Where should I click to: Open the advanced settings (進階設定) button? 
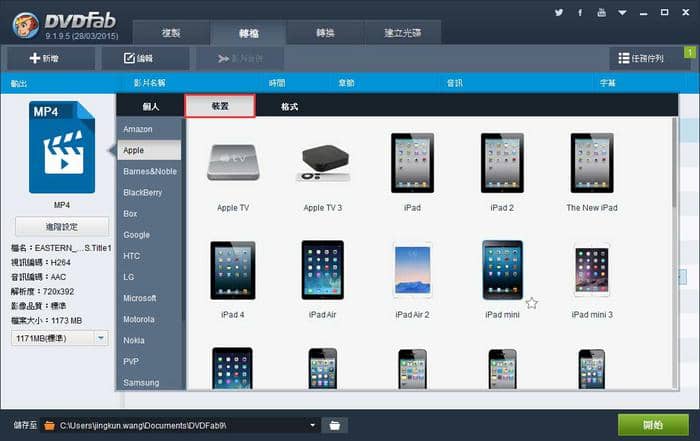62,227
